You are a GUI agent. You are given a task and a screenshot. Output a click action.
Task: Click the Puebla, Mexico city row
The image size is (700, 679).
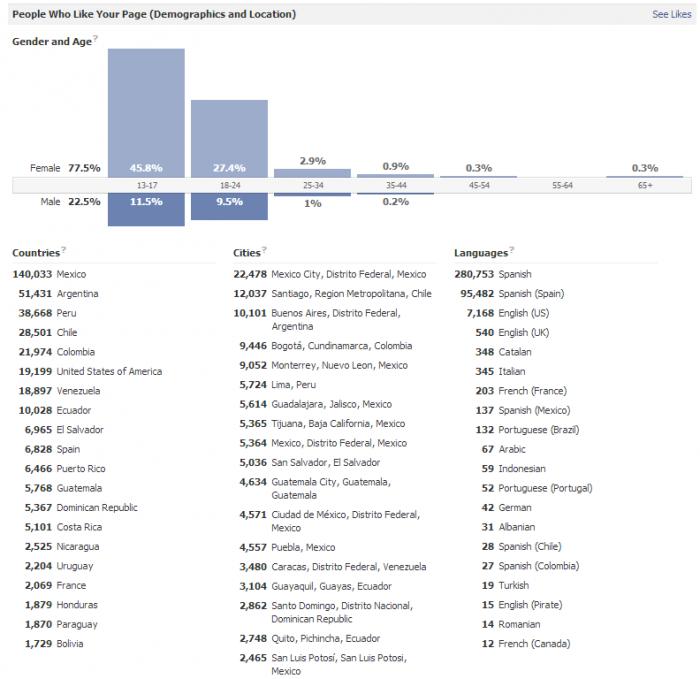(288, 547)
